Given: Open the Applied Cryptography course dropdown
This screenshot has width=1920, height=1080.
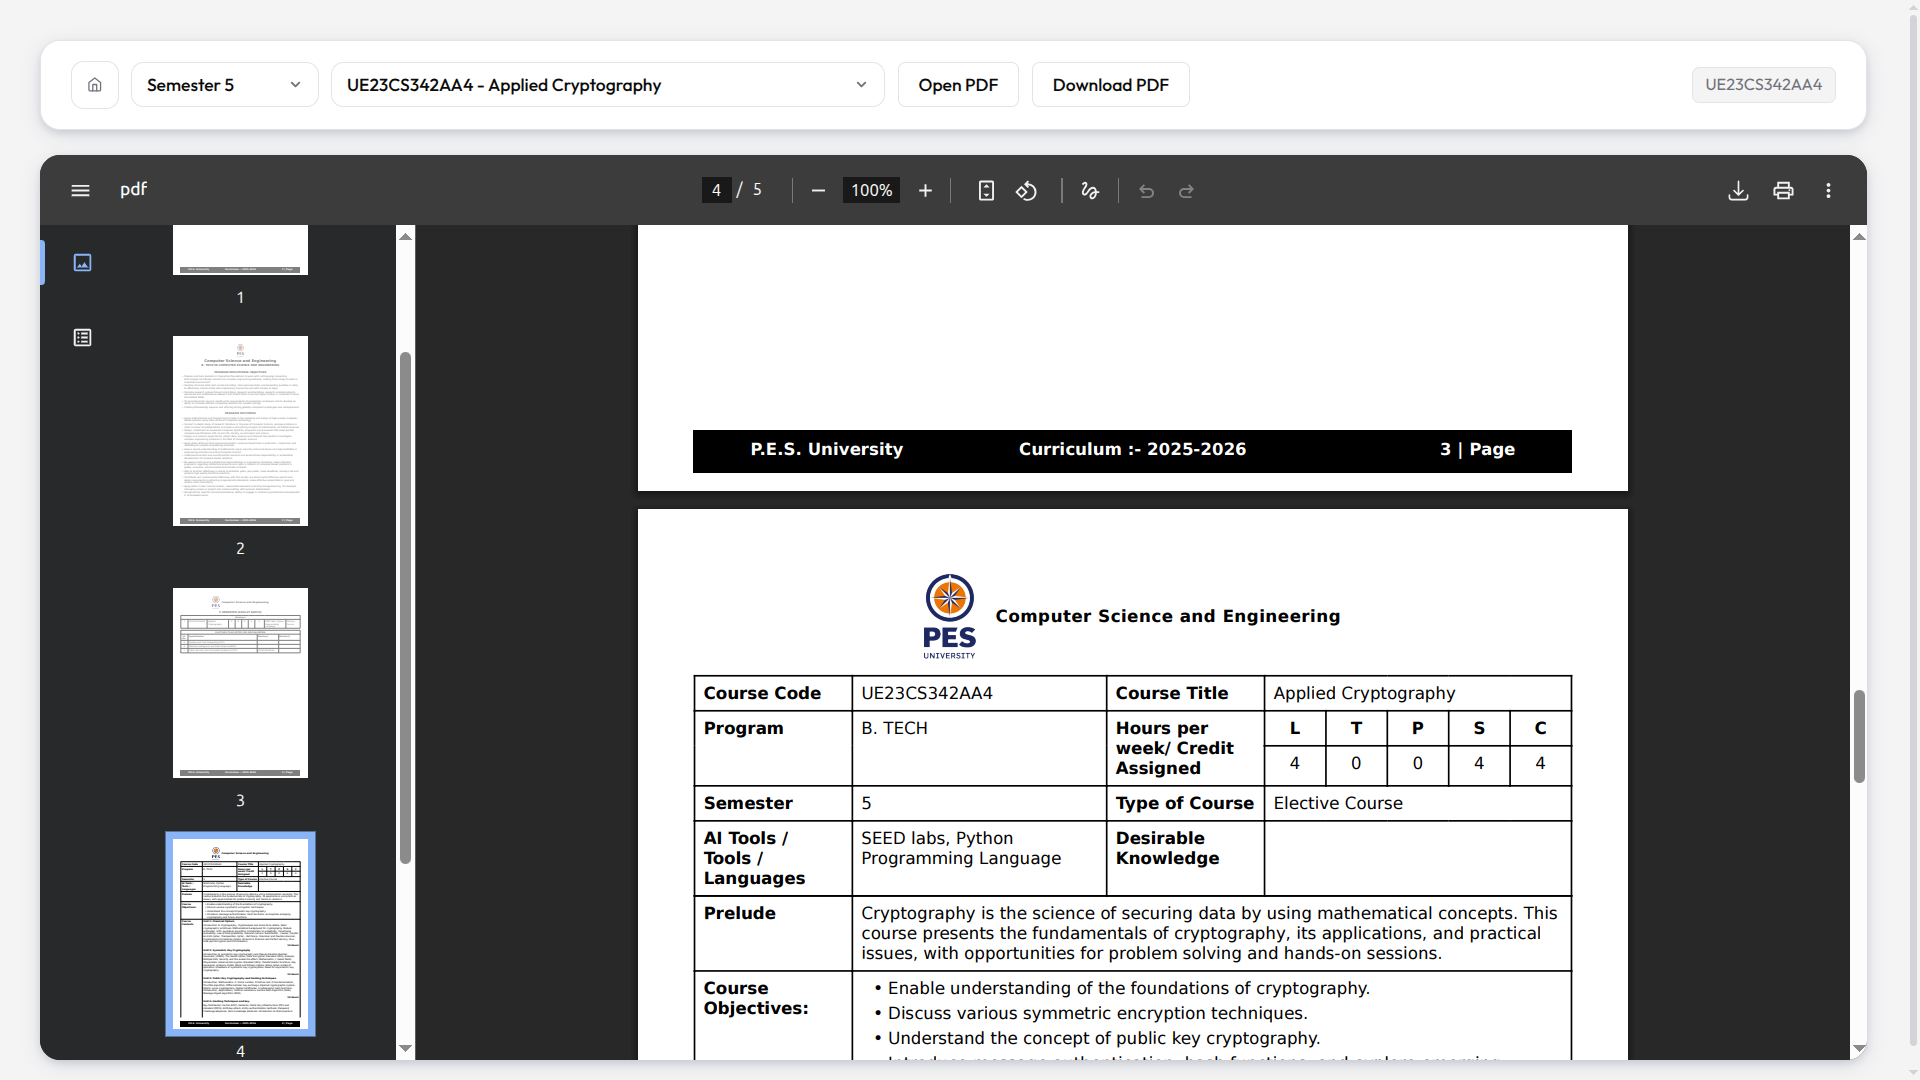Looking at the screenshot, I should [607, 85].
